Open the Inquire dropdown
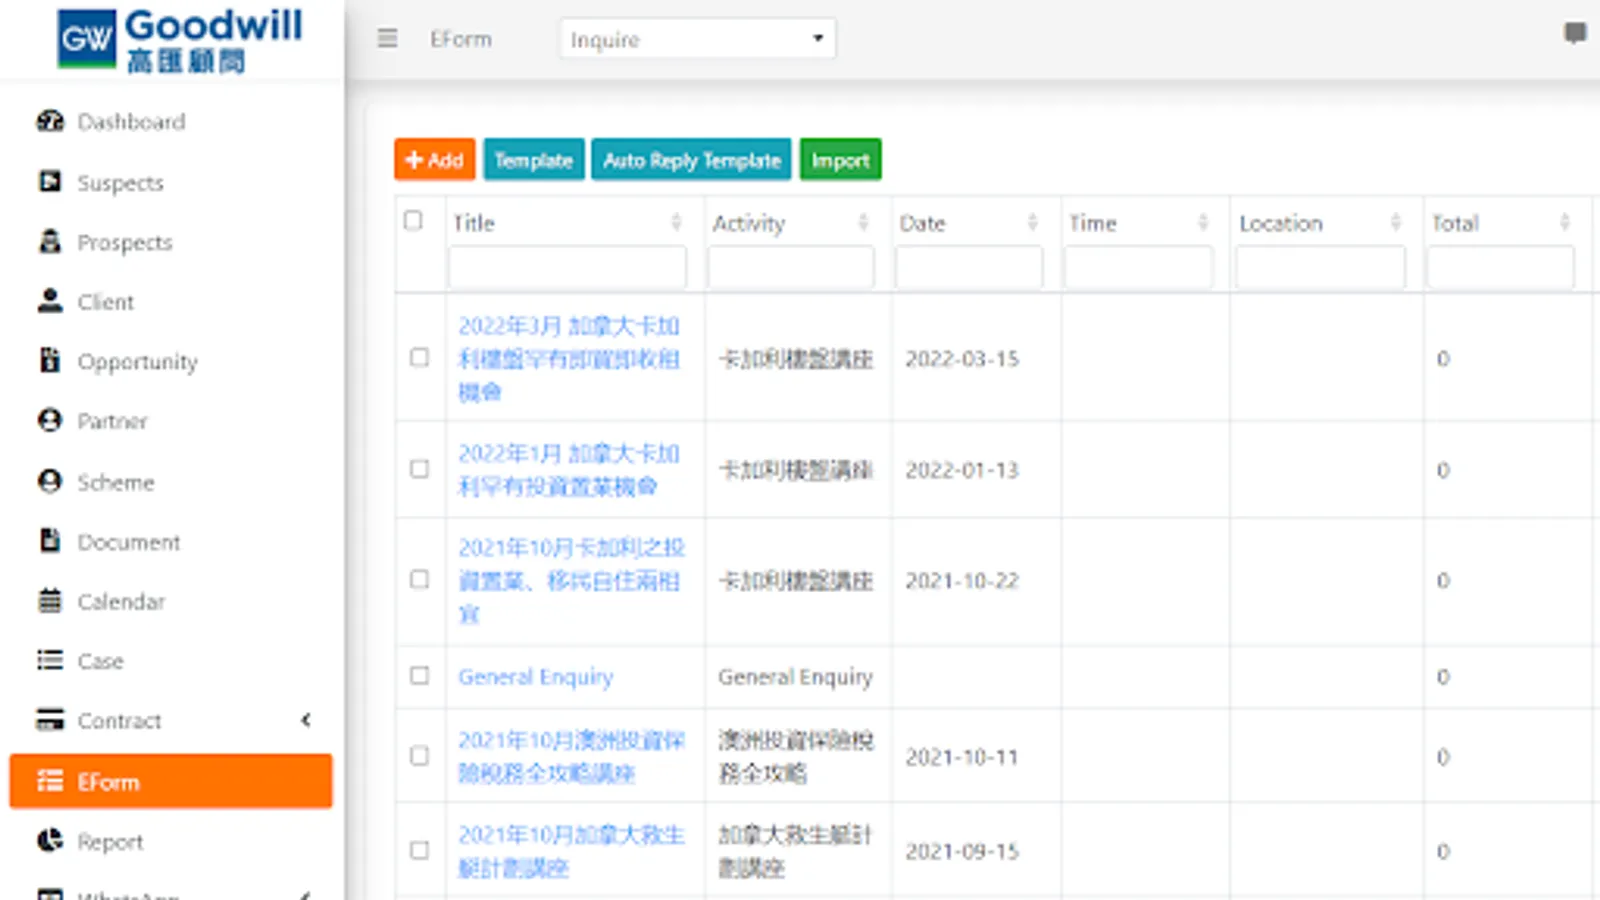 pos(698,39)
